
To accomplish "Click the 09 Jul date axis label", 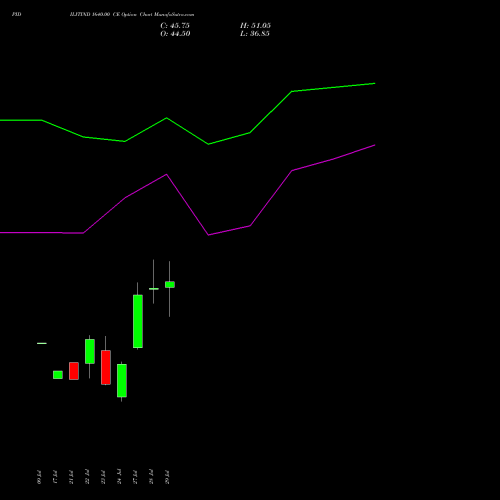I will pyautogui.click(x=39, y=477).
